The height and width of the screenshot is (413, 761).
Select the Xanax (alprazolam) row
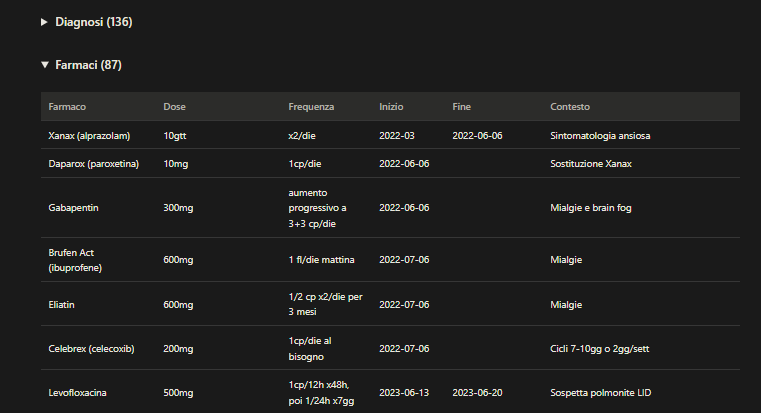click(x=390, y=135)
